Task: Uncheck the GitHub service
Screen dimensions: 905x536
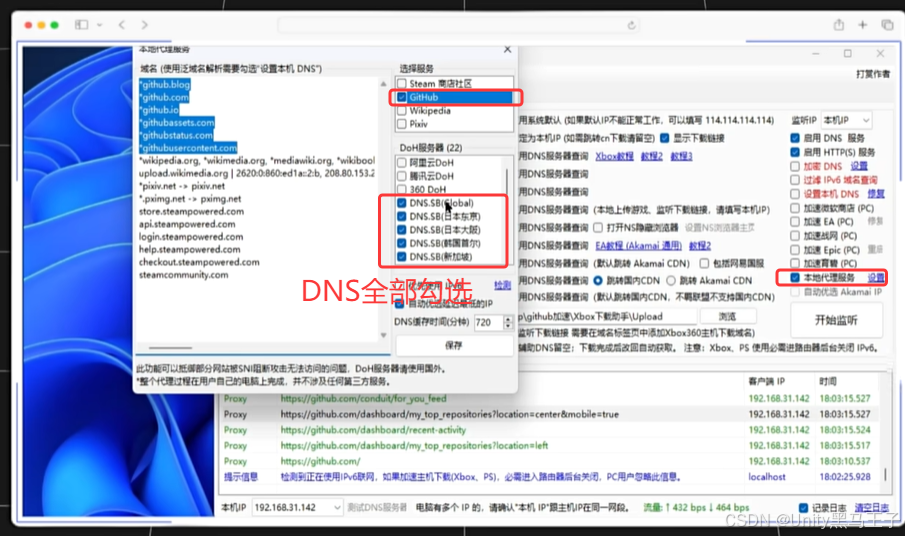Action: pyautogui.click(x=402, y=97)
